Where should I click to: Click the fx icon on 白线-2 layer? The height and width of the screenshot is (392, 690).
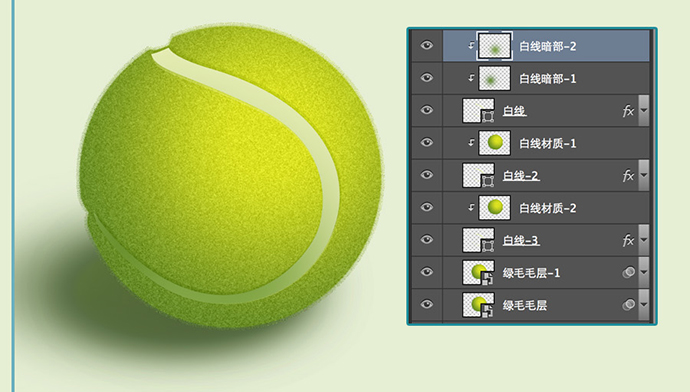click(x=628, y=176)
